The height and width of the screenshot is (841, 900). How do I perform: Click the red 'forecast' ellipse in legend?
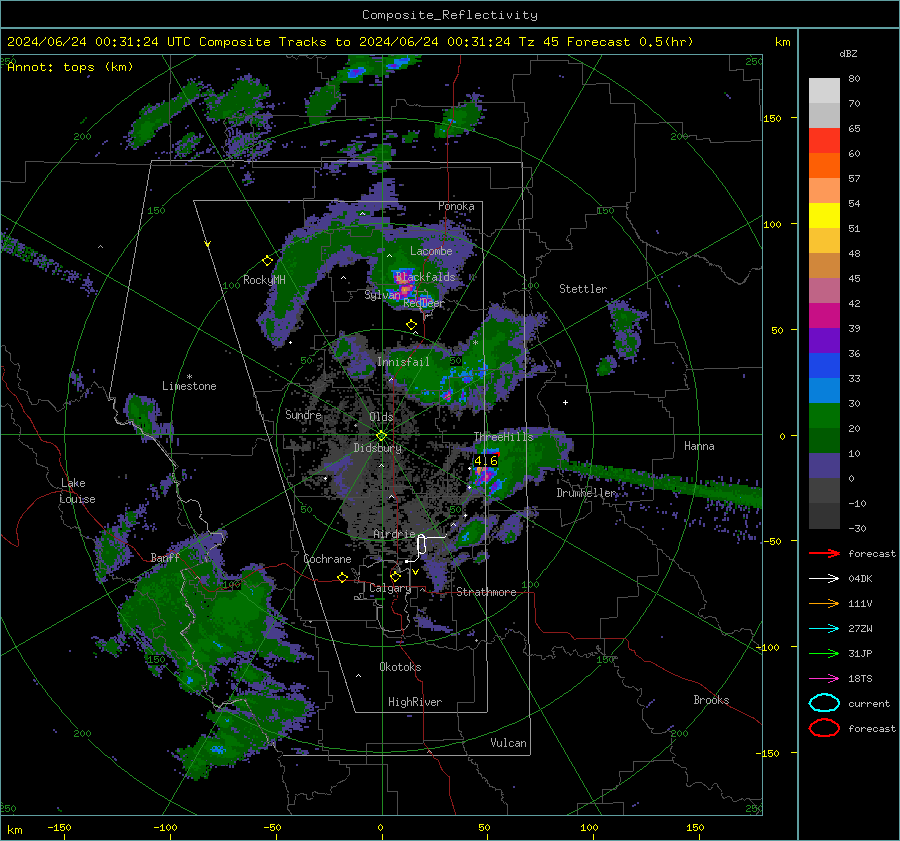[x=824, y=728]
